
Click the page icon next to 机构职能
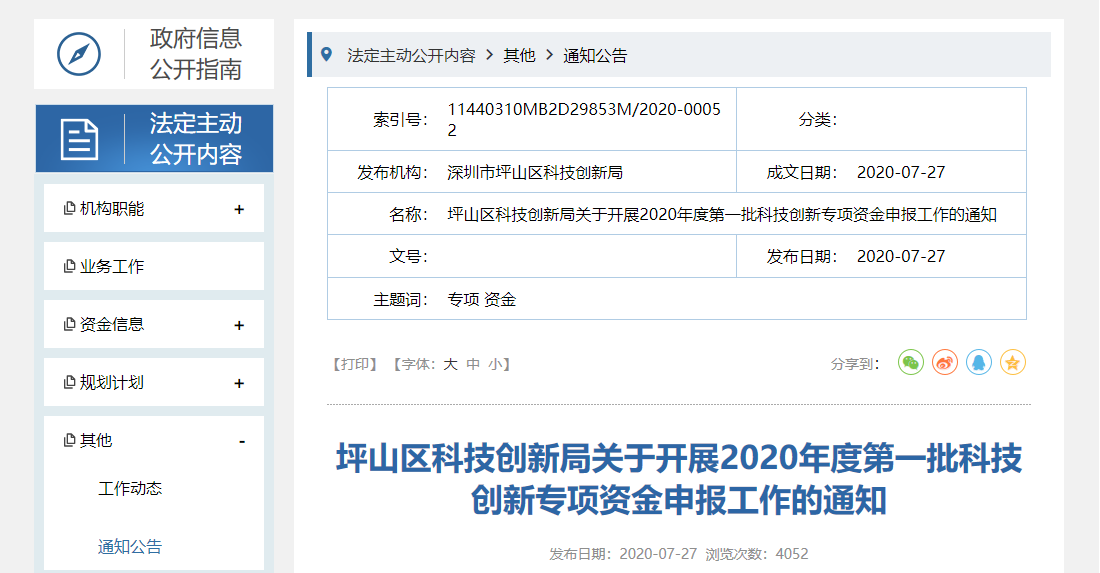69,208
